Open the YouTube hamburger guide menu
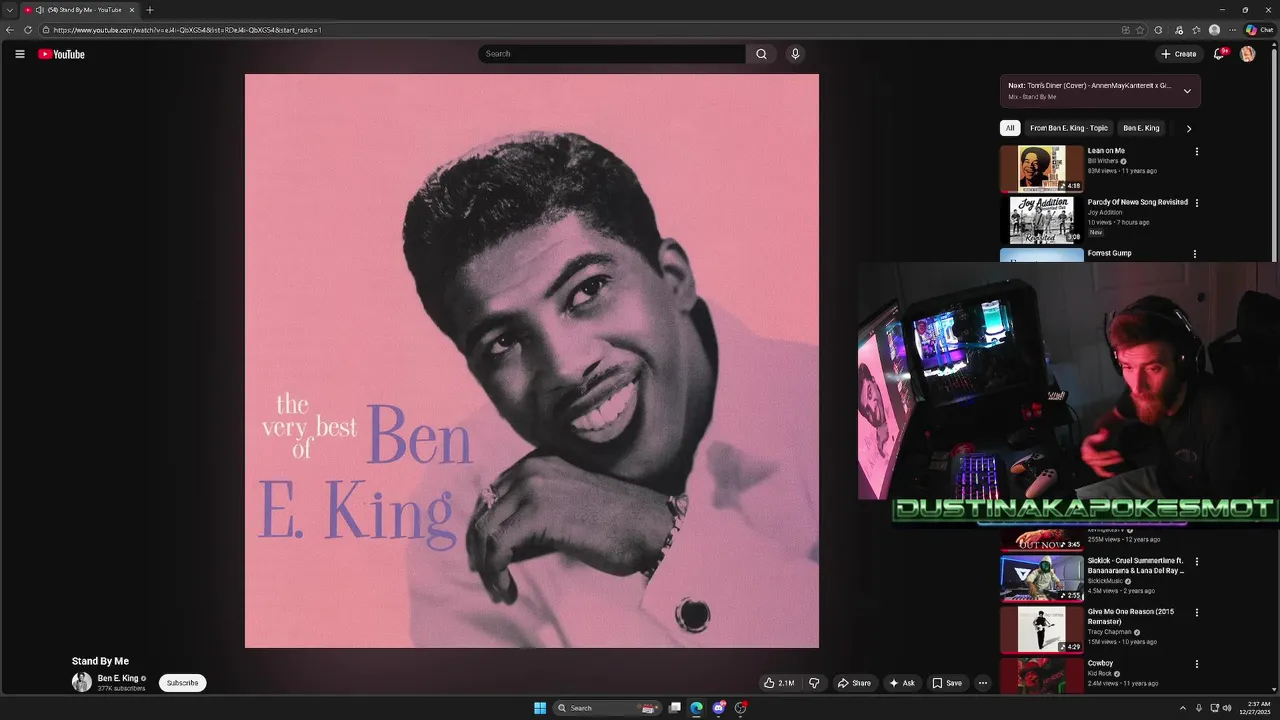Image resolution: width=1280 pixels, height=720 pixels. coord(19,54)
